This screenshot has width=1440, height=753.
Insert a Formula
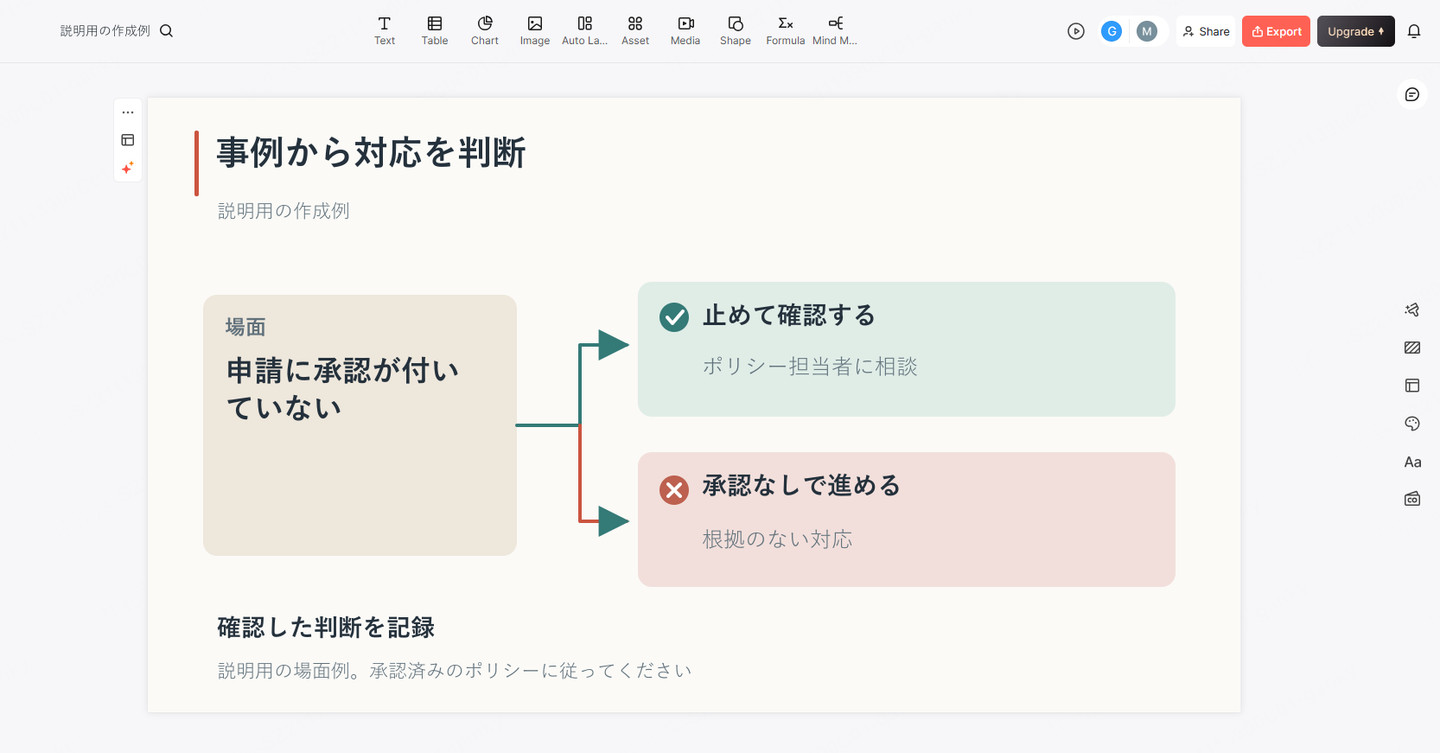[x=785, y=31]
